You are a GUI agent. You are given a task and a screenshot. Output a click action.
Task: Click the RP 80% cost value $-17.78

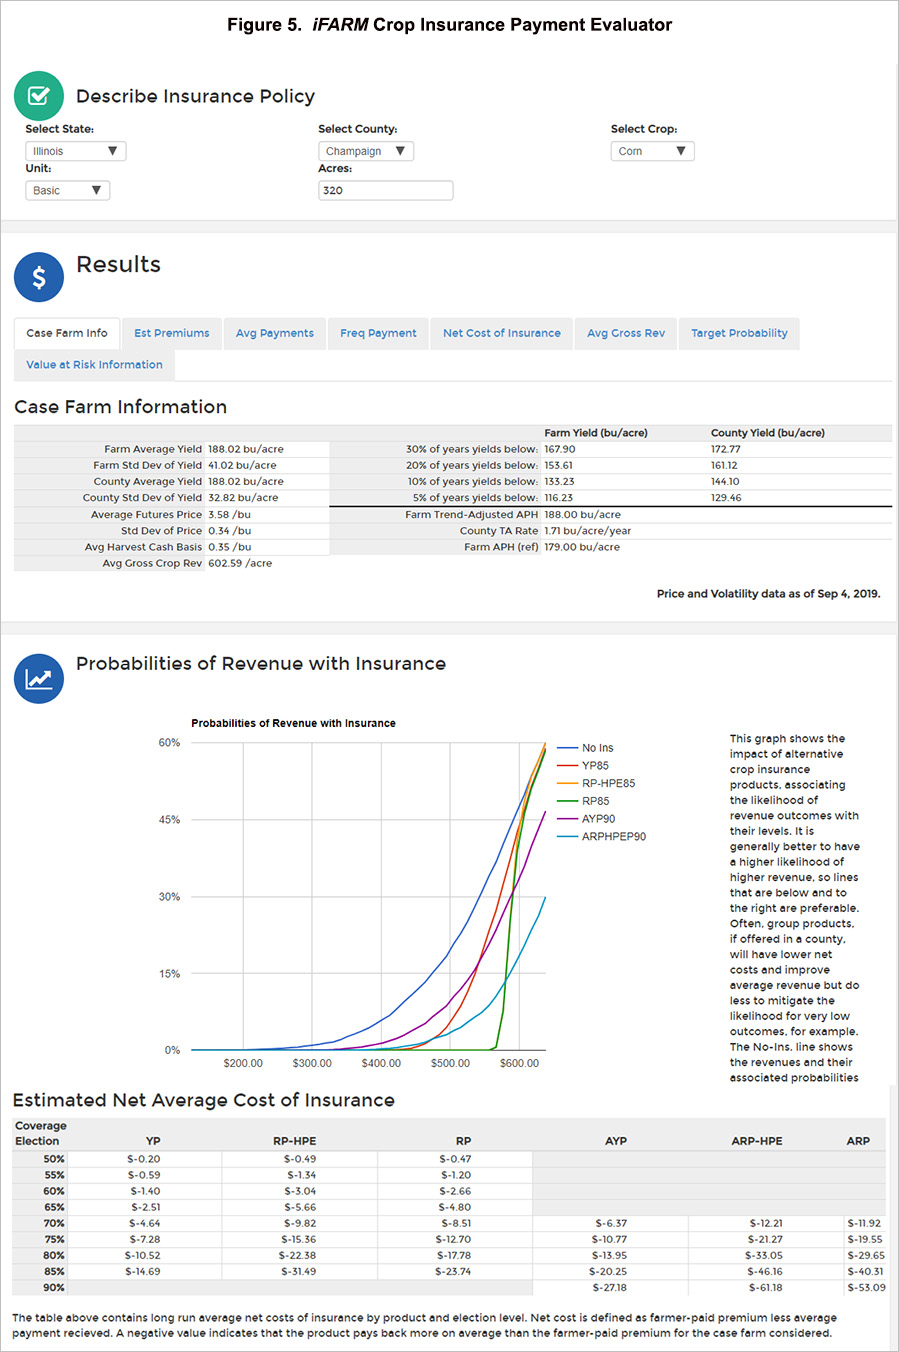click(453, 1255)
